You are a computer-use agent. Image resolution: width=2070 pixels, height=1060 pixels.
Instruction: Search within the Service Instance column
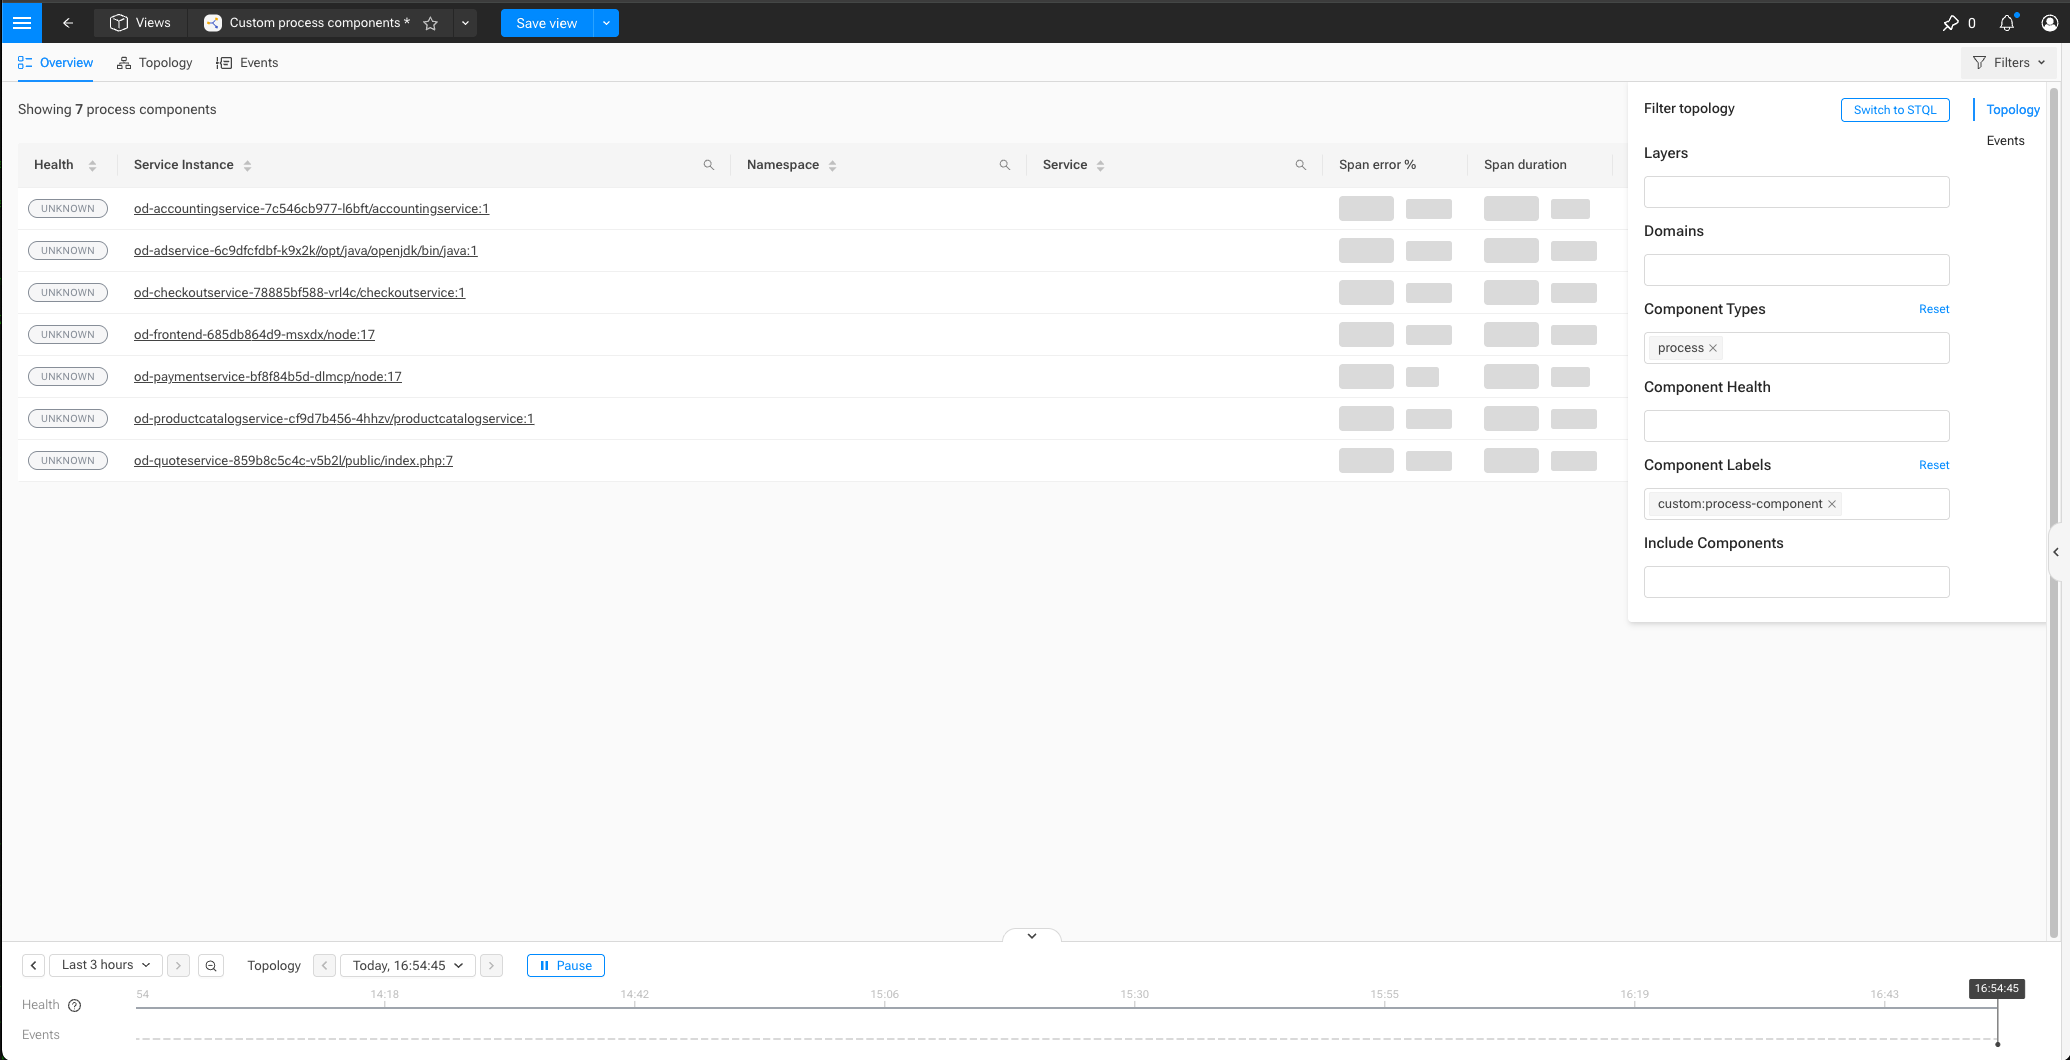click(x=708, y=164)
